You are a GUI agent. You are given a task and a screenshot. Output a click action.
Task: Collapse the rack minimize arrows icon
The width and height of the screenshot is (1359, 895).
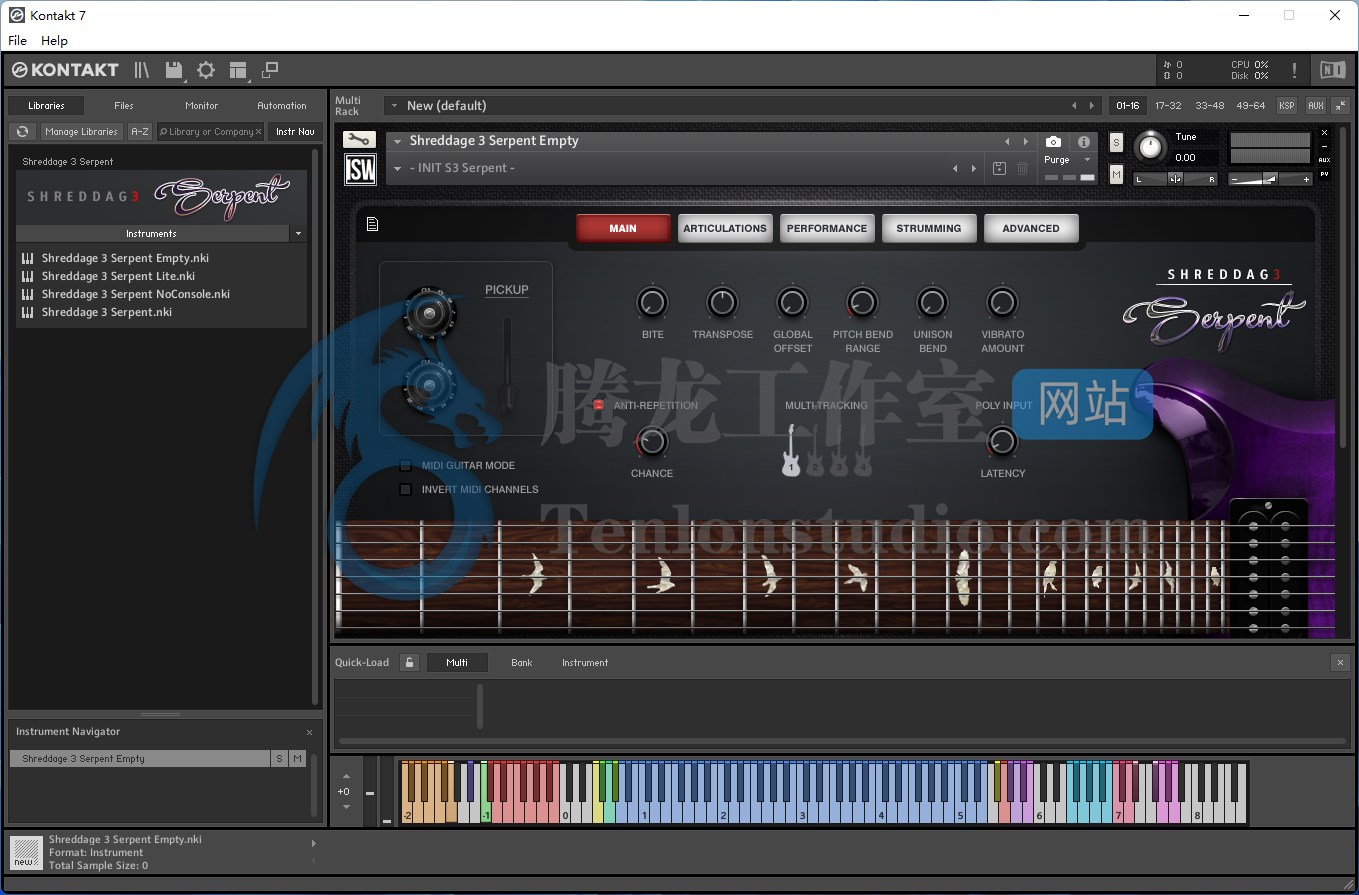(x=1340, y=105)
